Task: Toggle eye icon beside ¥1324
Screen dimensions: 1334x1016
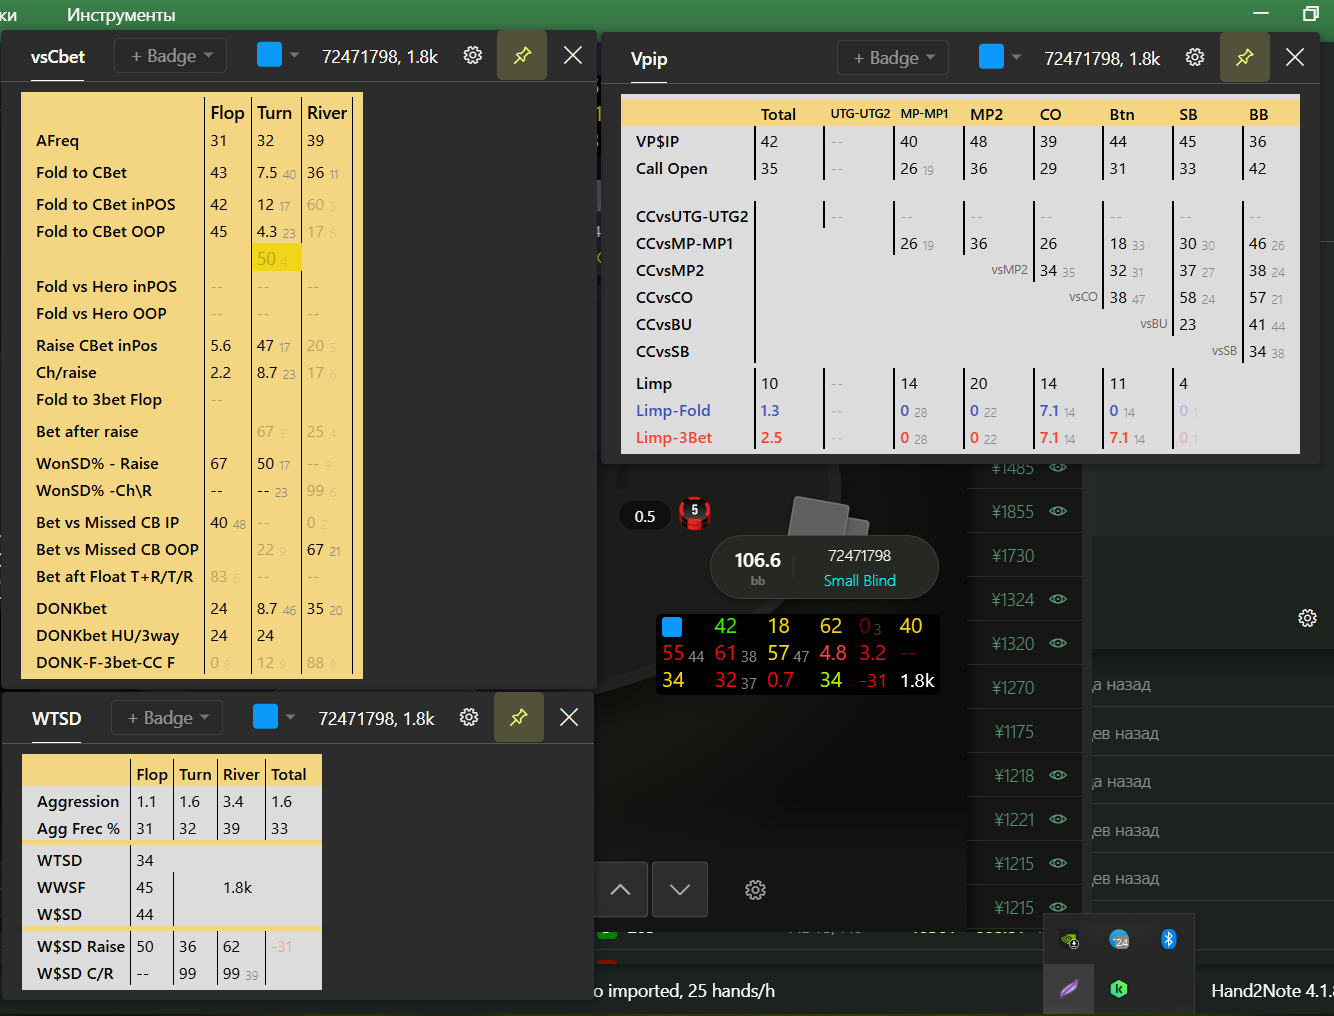Action: 1058,599
